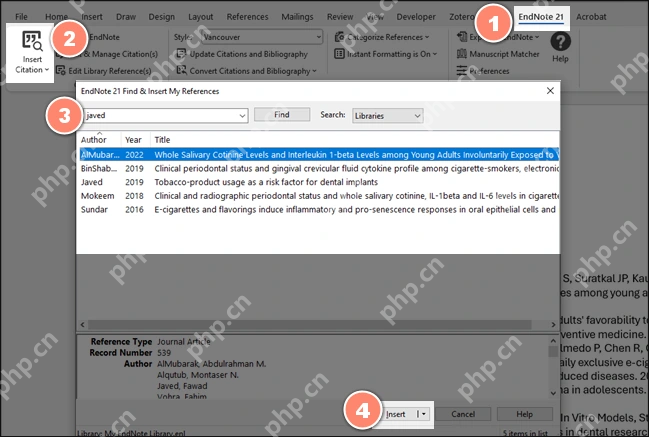Open the Review tab
Screen dimensions: 649x437
click(x=340, y=17)
